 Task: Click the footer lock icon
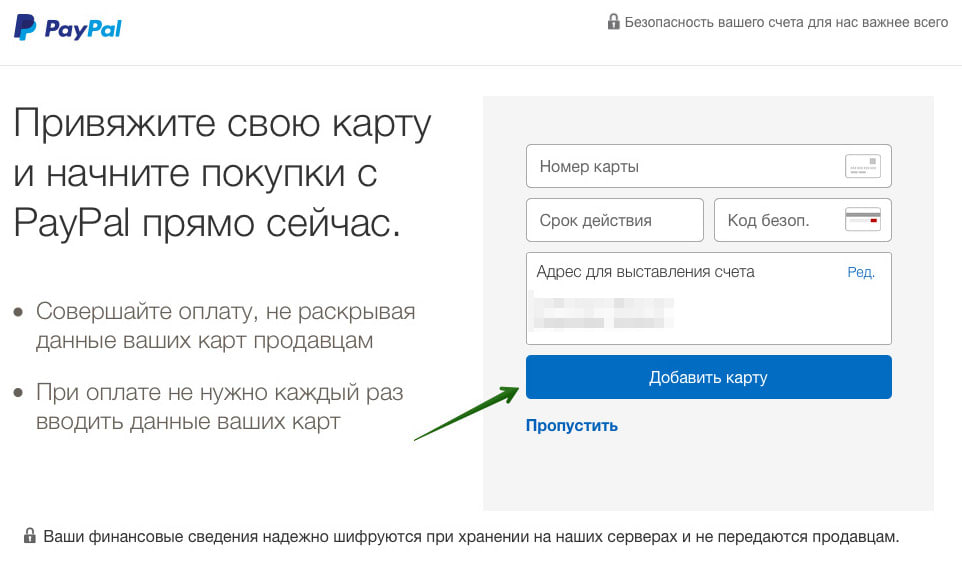click(x=29, y=535)
